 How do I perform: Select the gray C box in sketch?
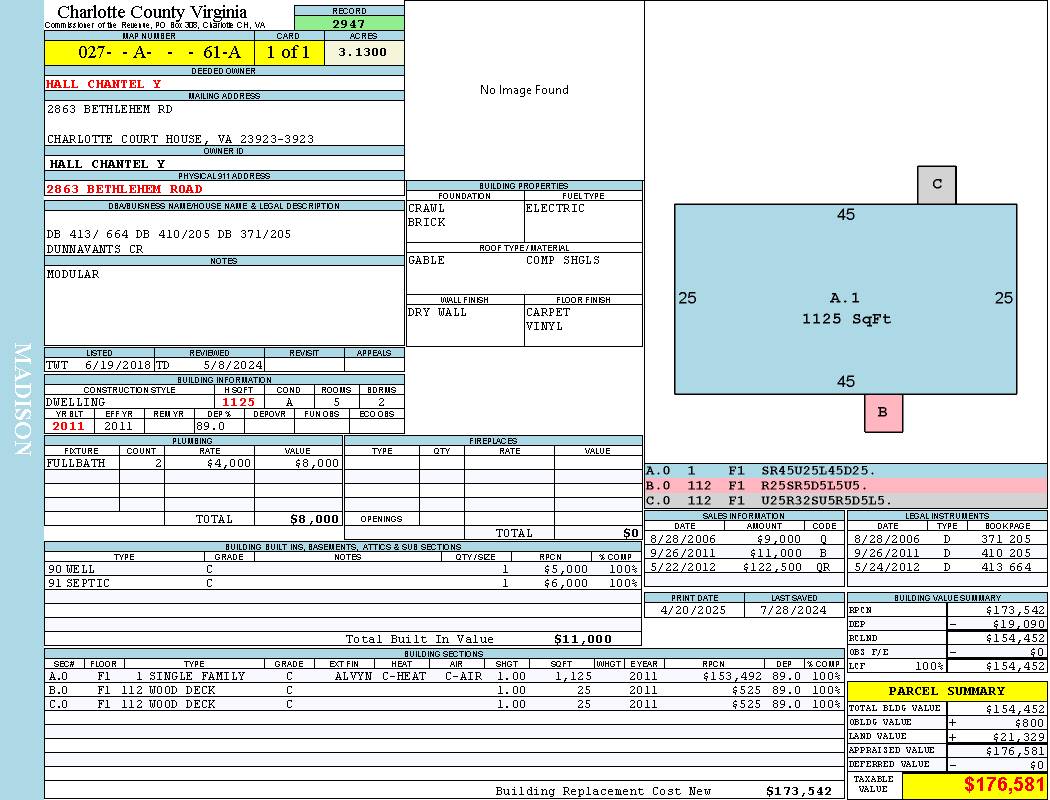[x=937, y=184]
